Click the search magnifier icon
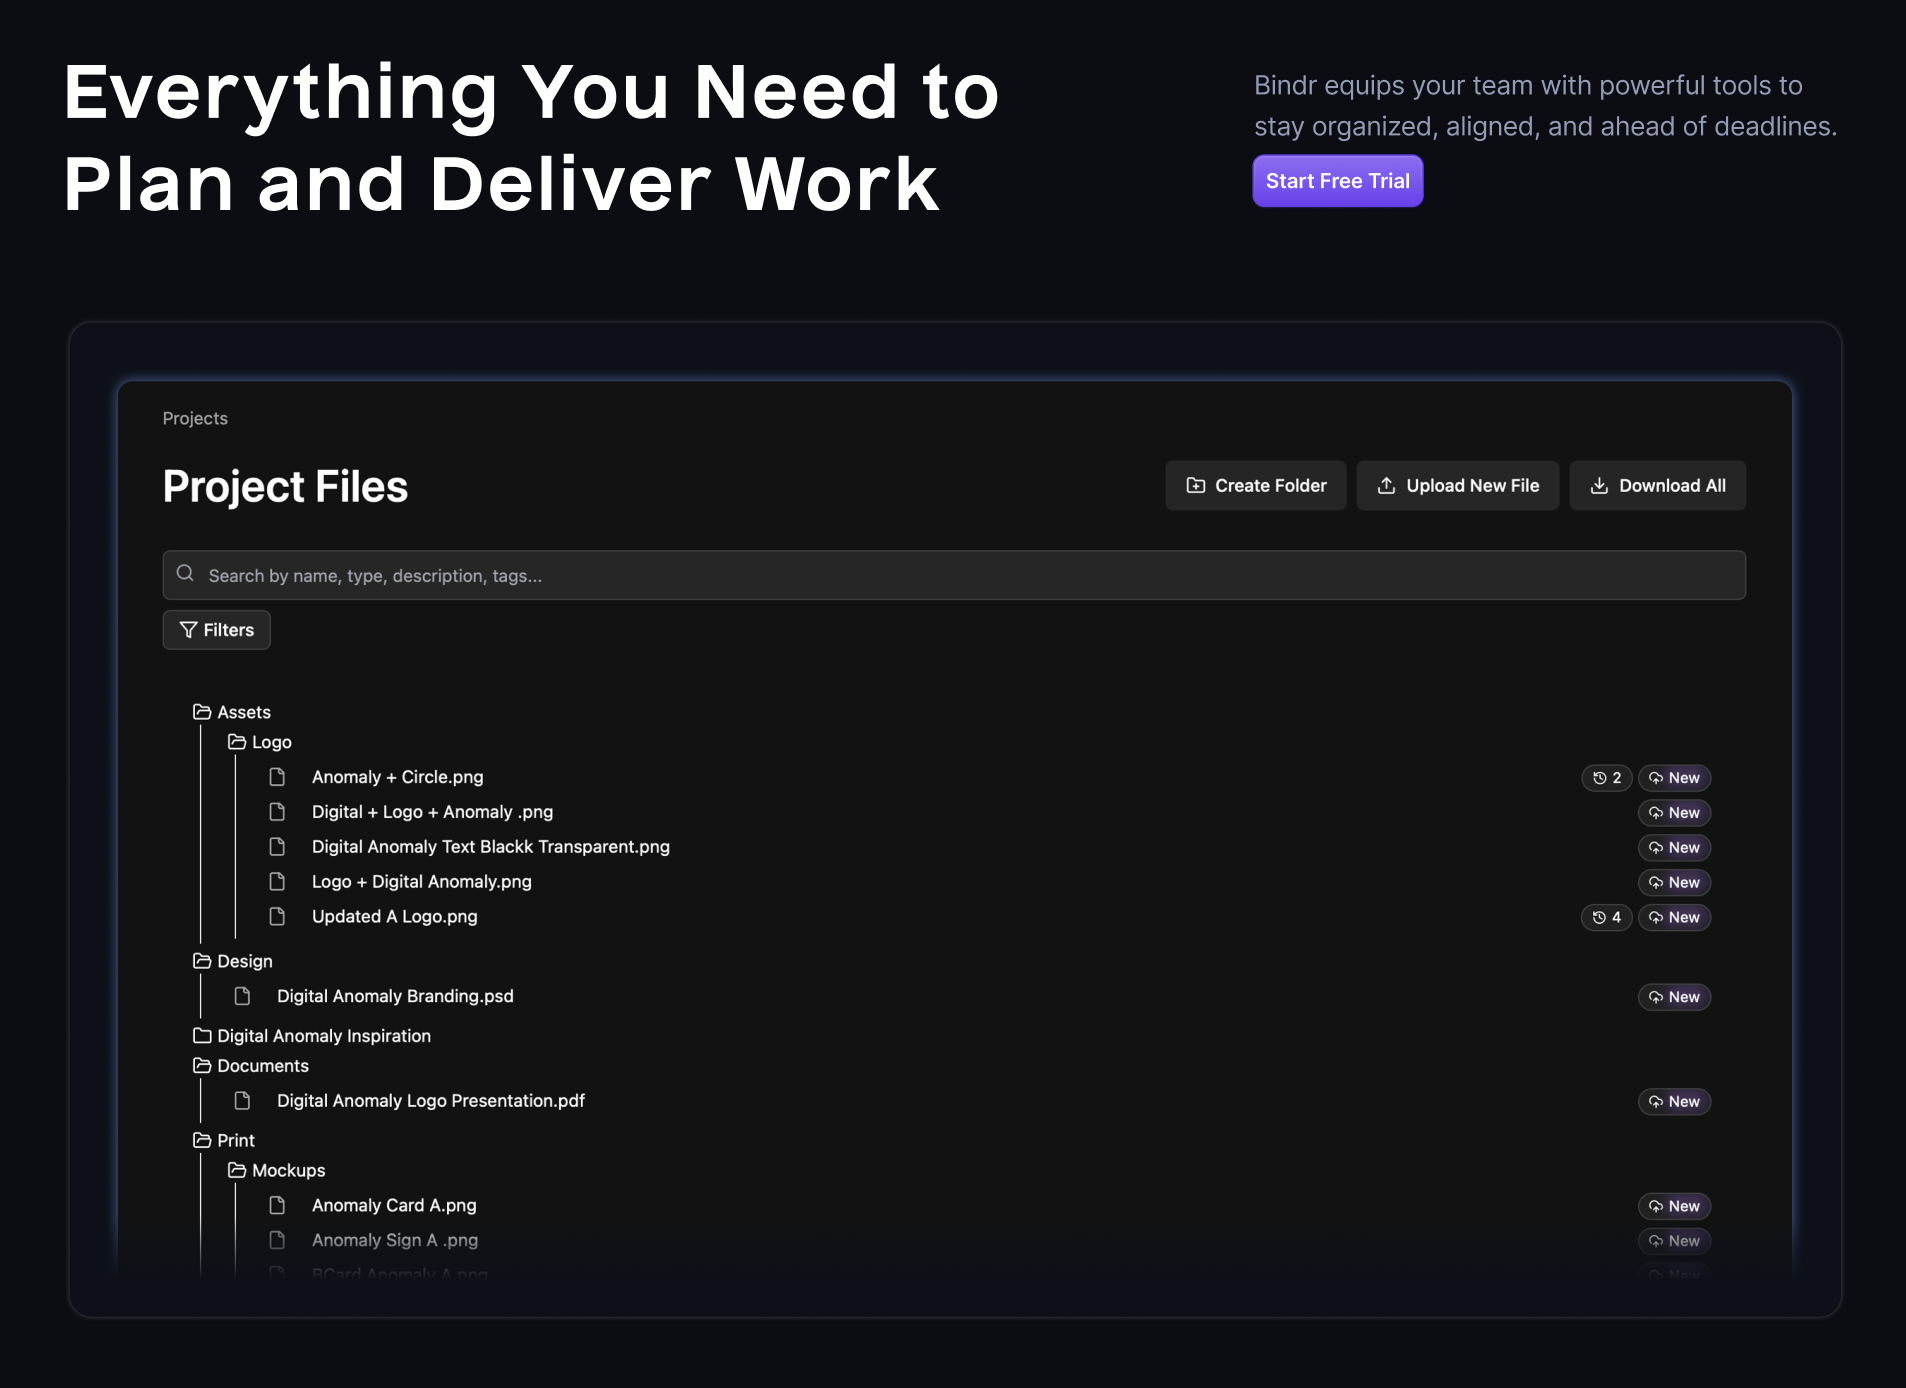Viewport: 1906px width, 1388px height. tap(185, 574)
